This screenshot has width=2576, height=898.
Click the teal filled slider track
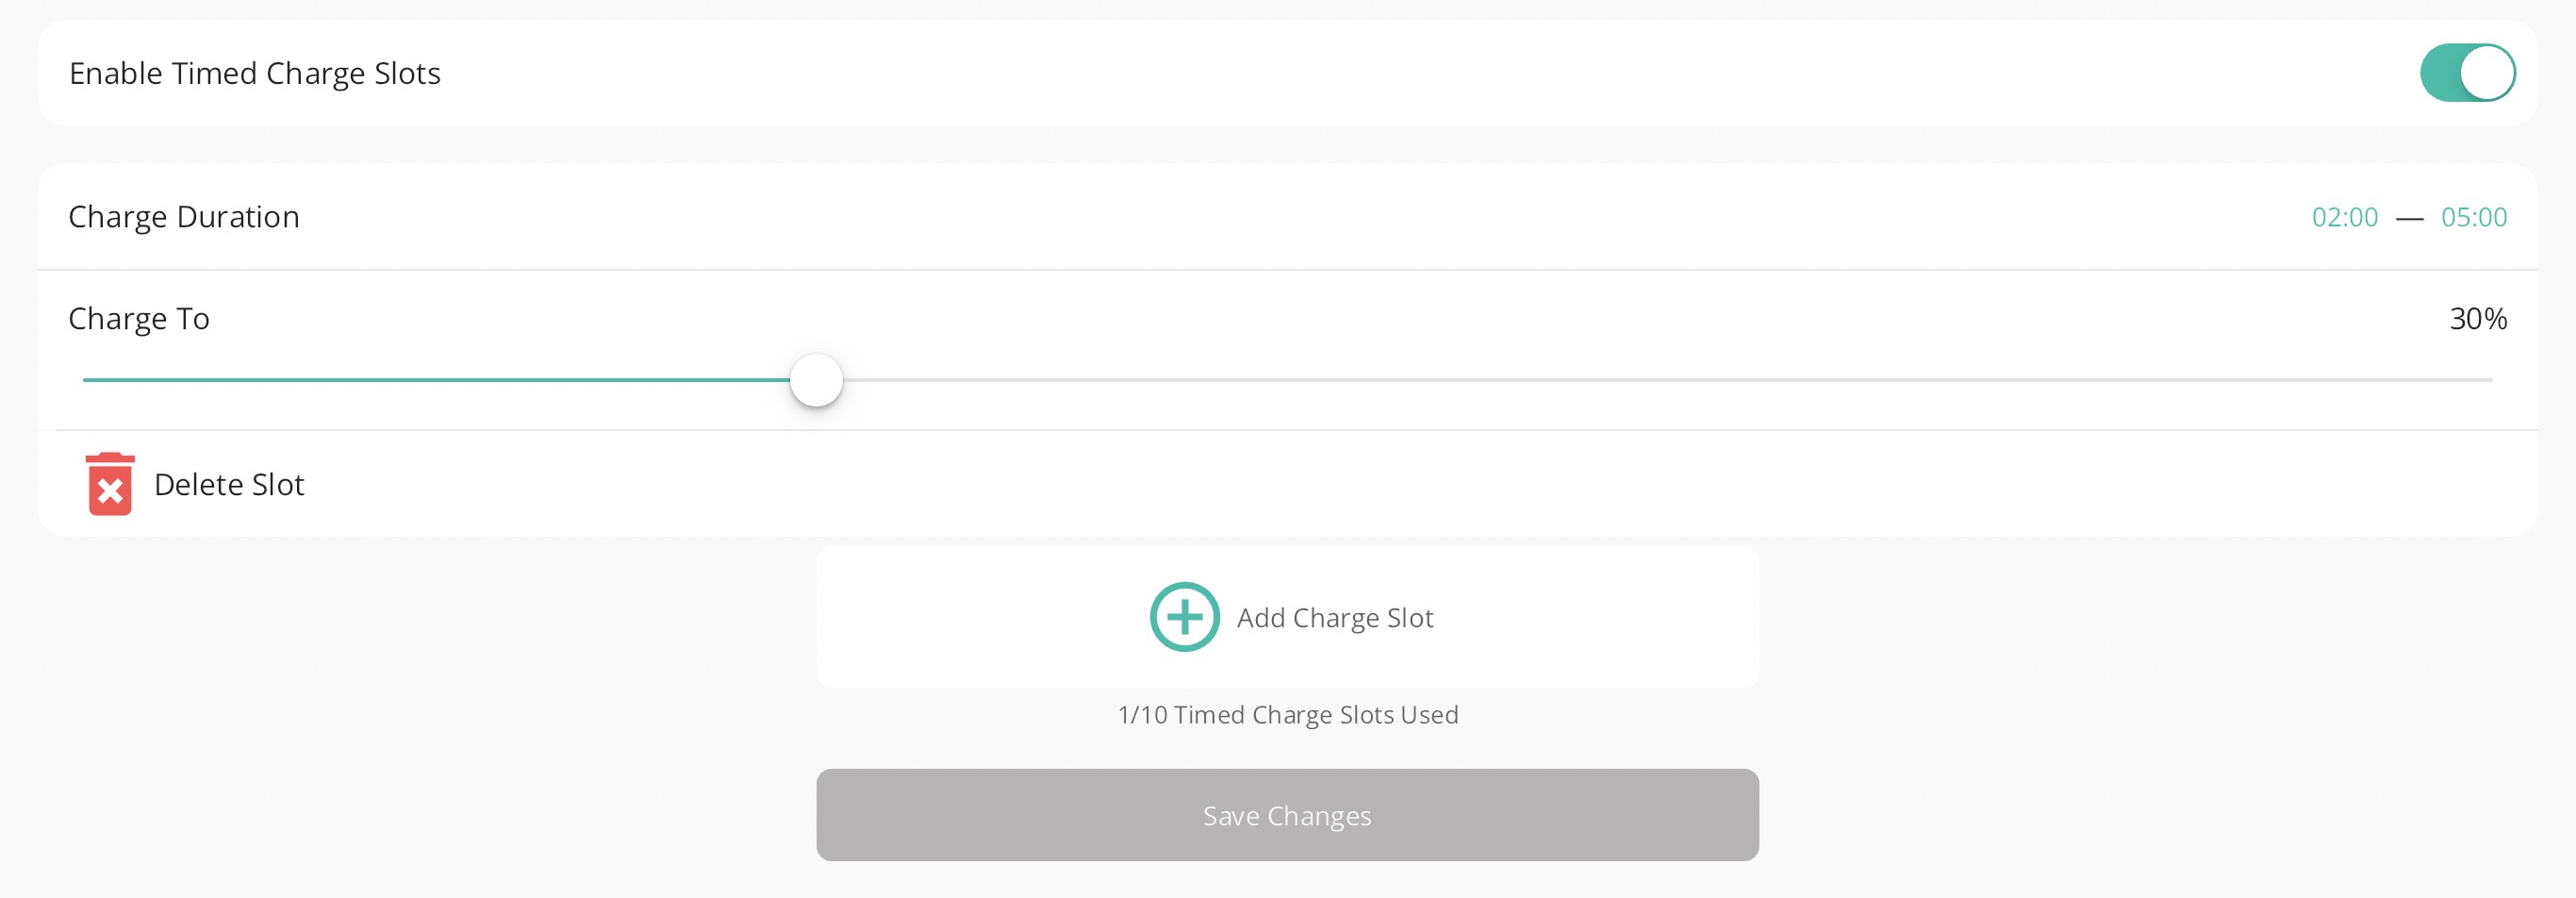(x=436, y=380)
